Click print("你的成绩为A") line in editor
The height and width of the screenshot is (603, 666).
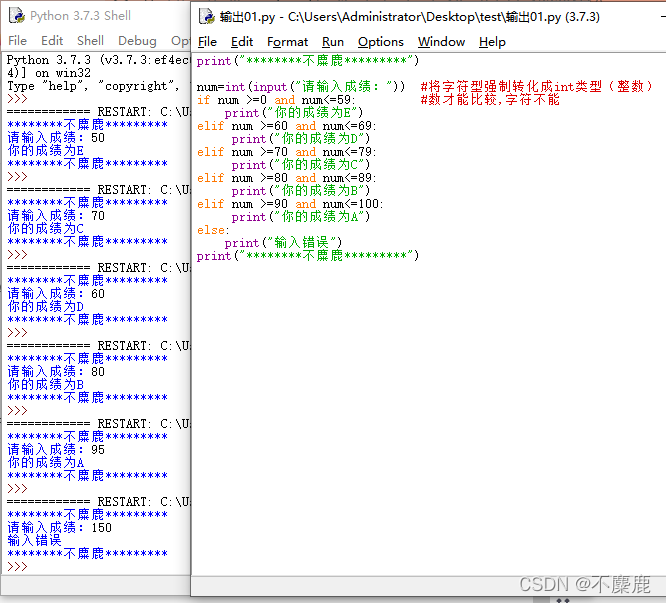(x=301, y=217)
